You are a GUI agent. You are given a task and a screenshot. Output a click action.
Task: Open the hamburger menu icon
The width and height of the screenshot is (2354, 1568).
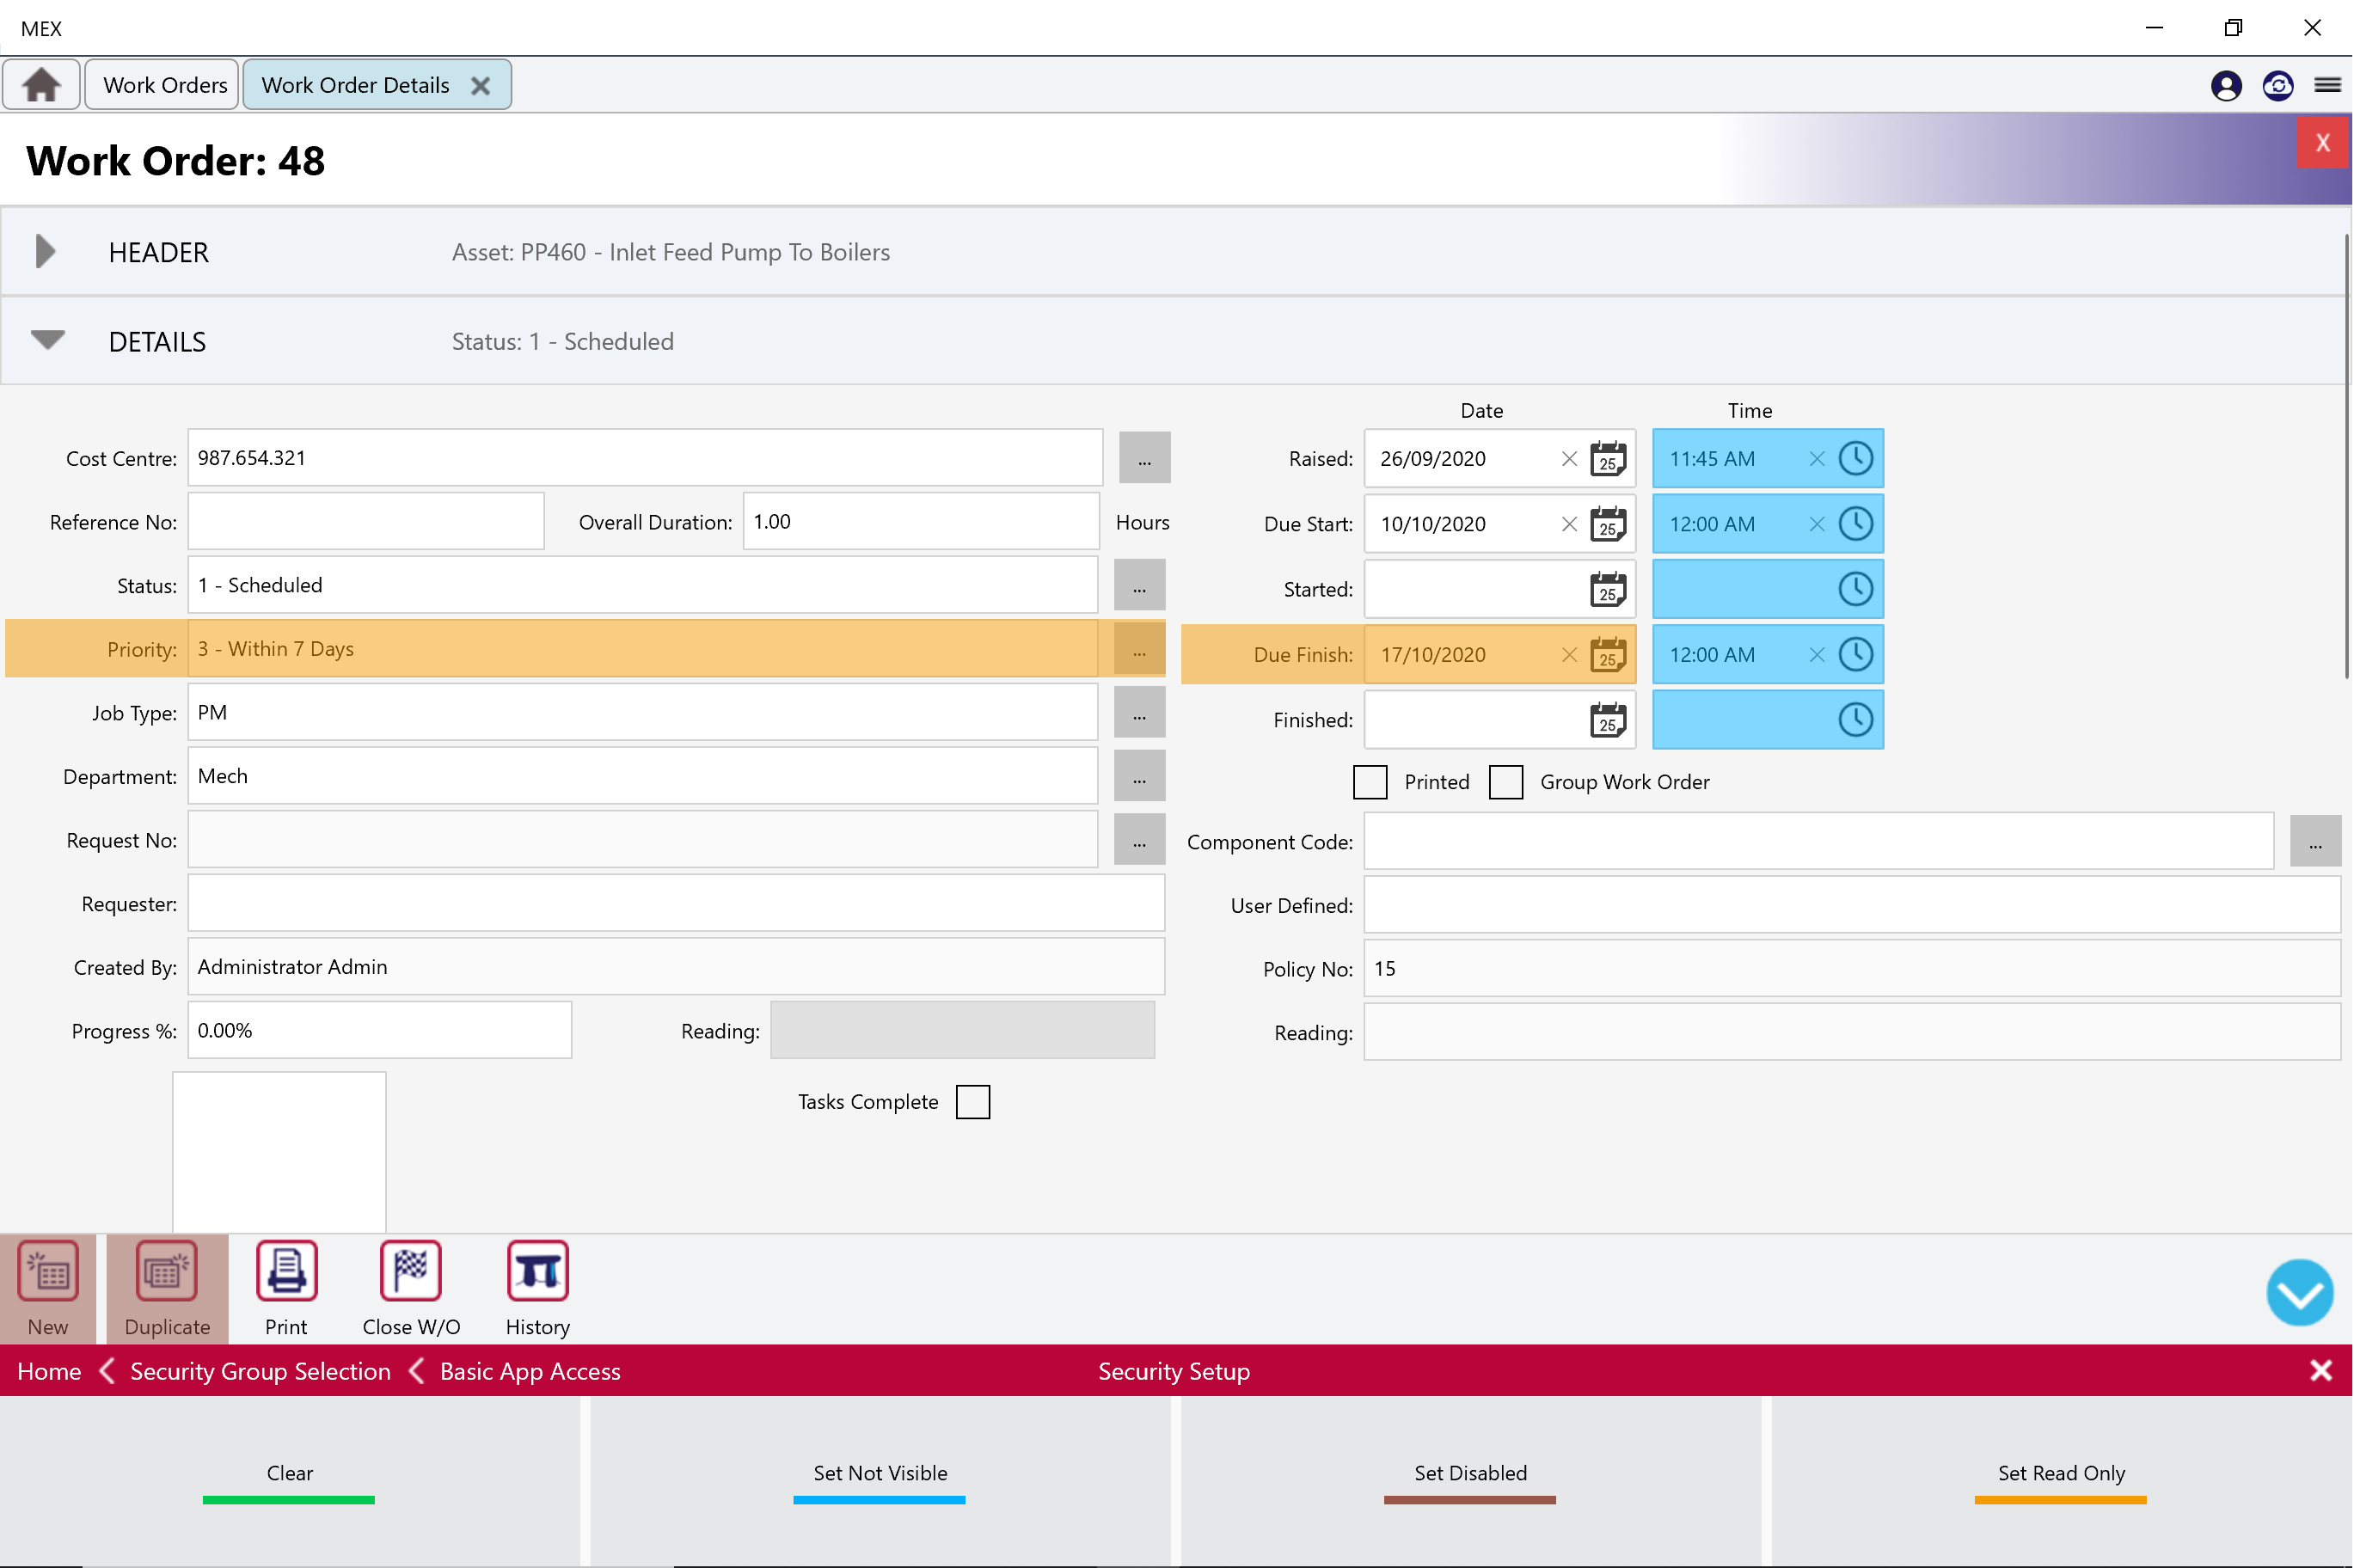coord(2328,86)
